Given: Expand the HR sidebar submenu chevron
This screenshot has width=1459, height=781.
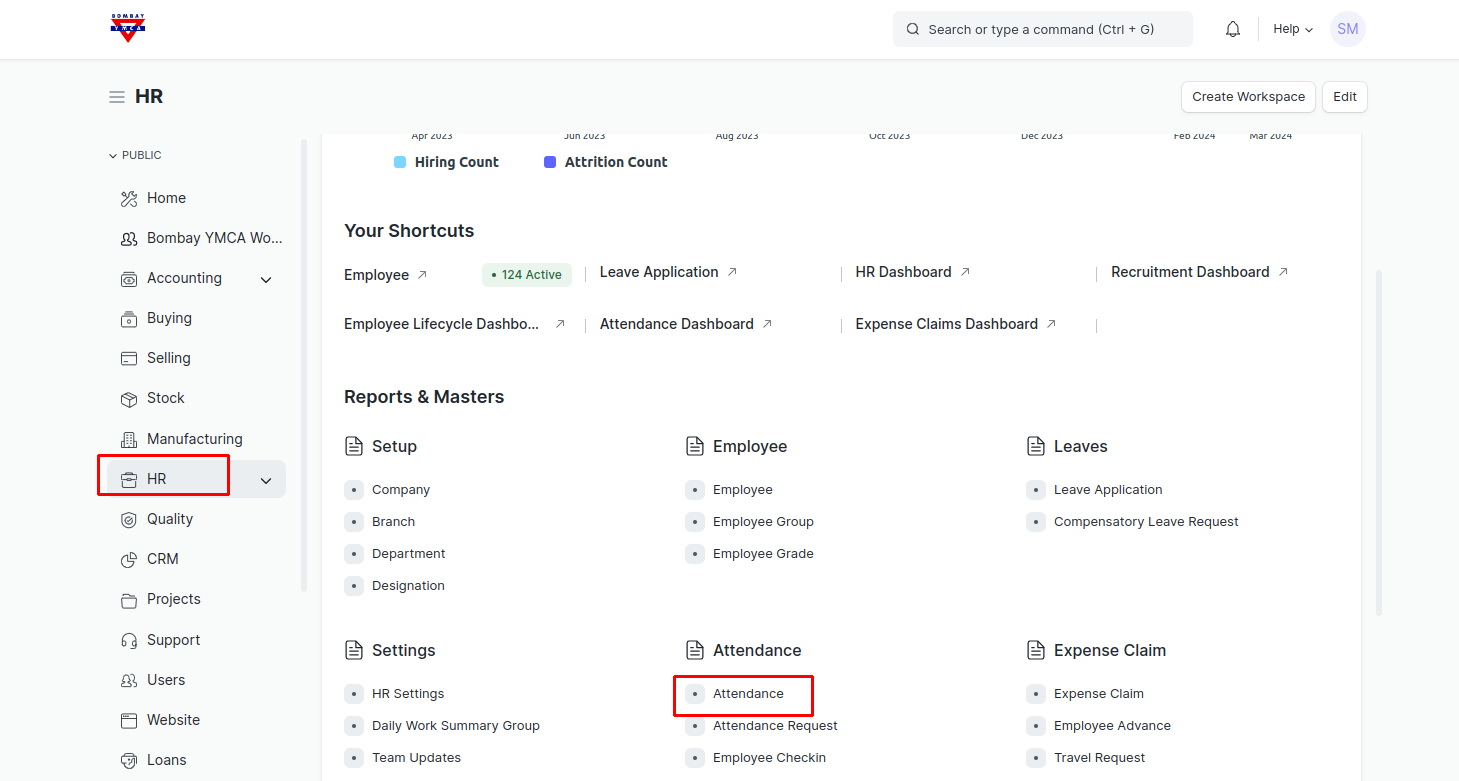Looking at the screenshot, I should (x=266, y=481).
